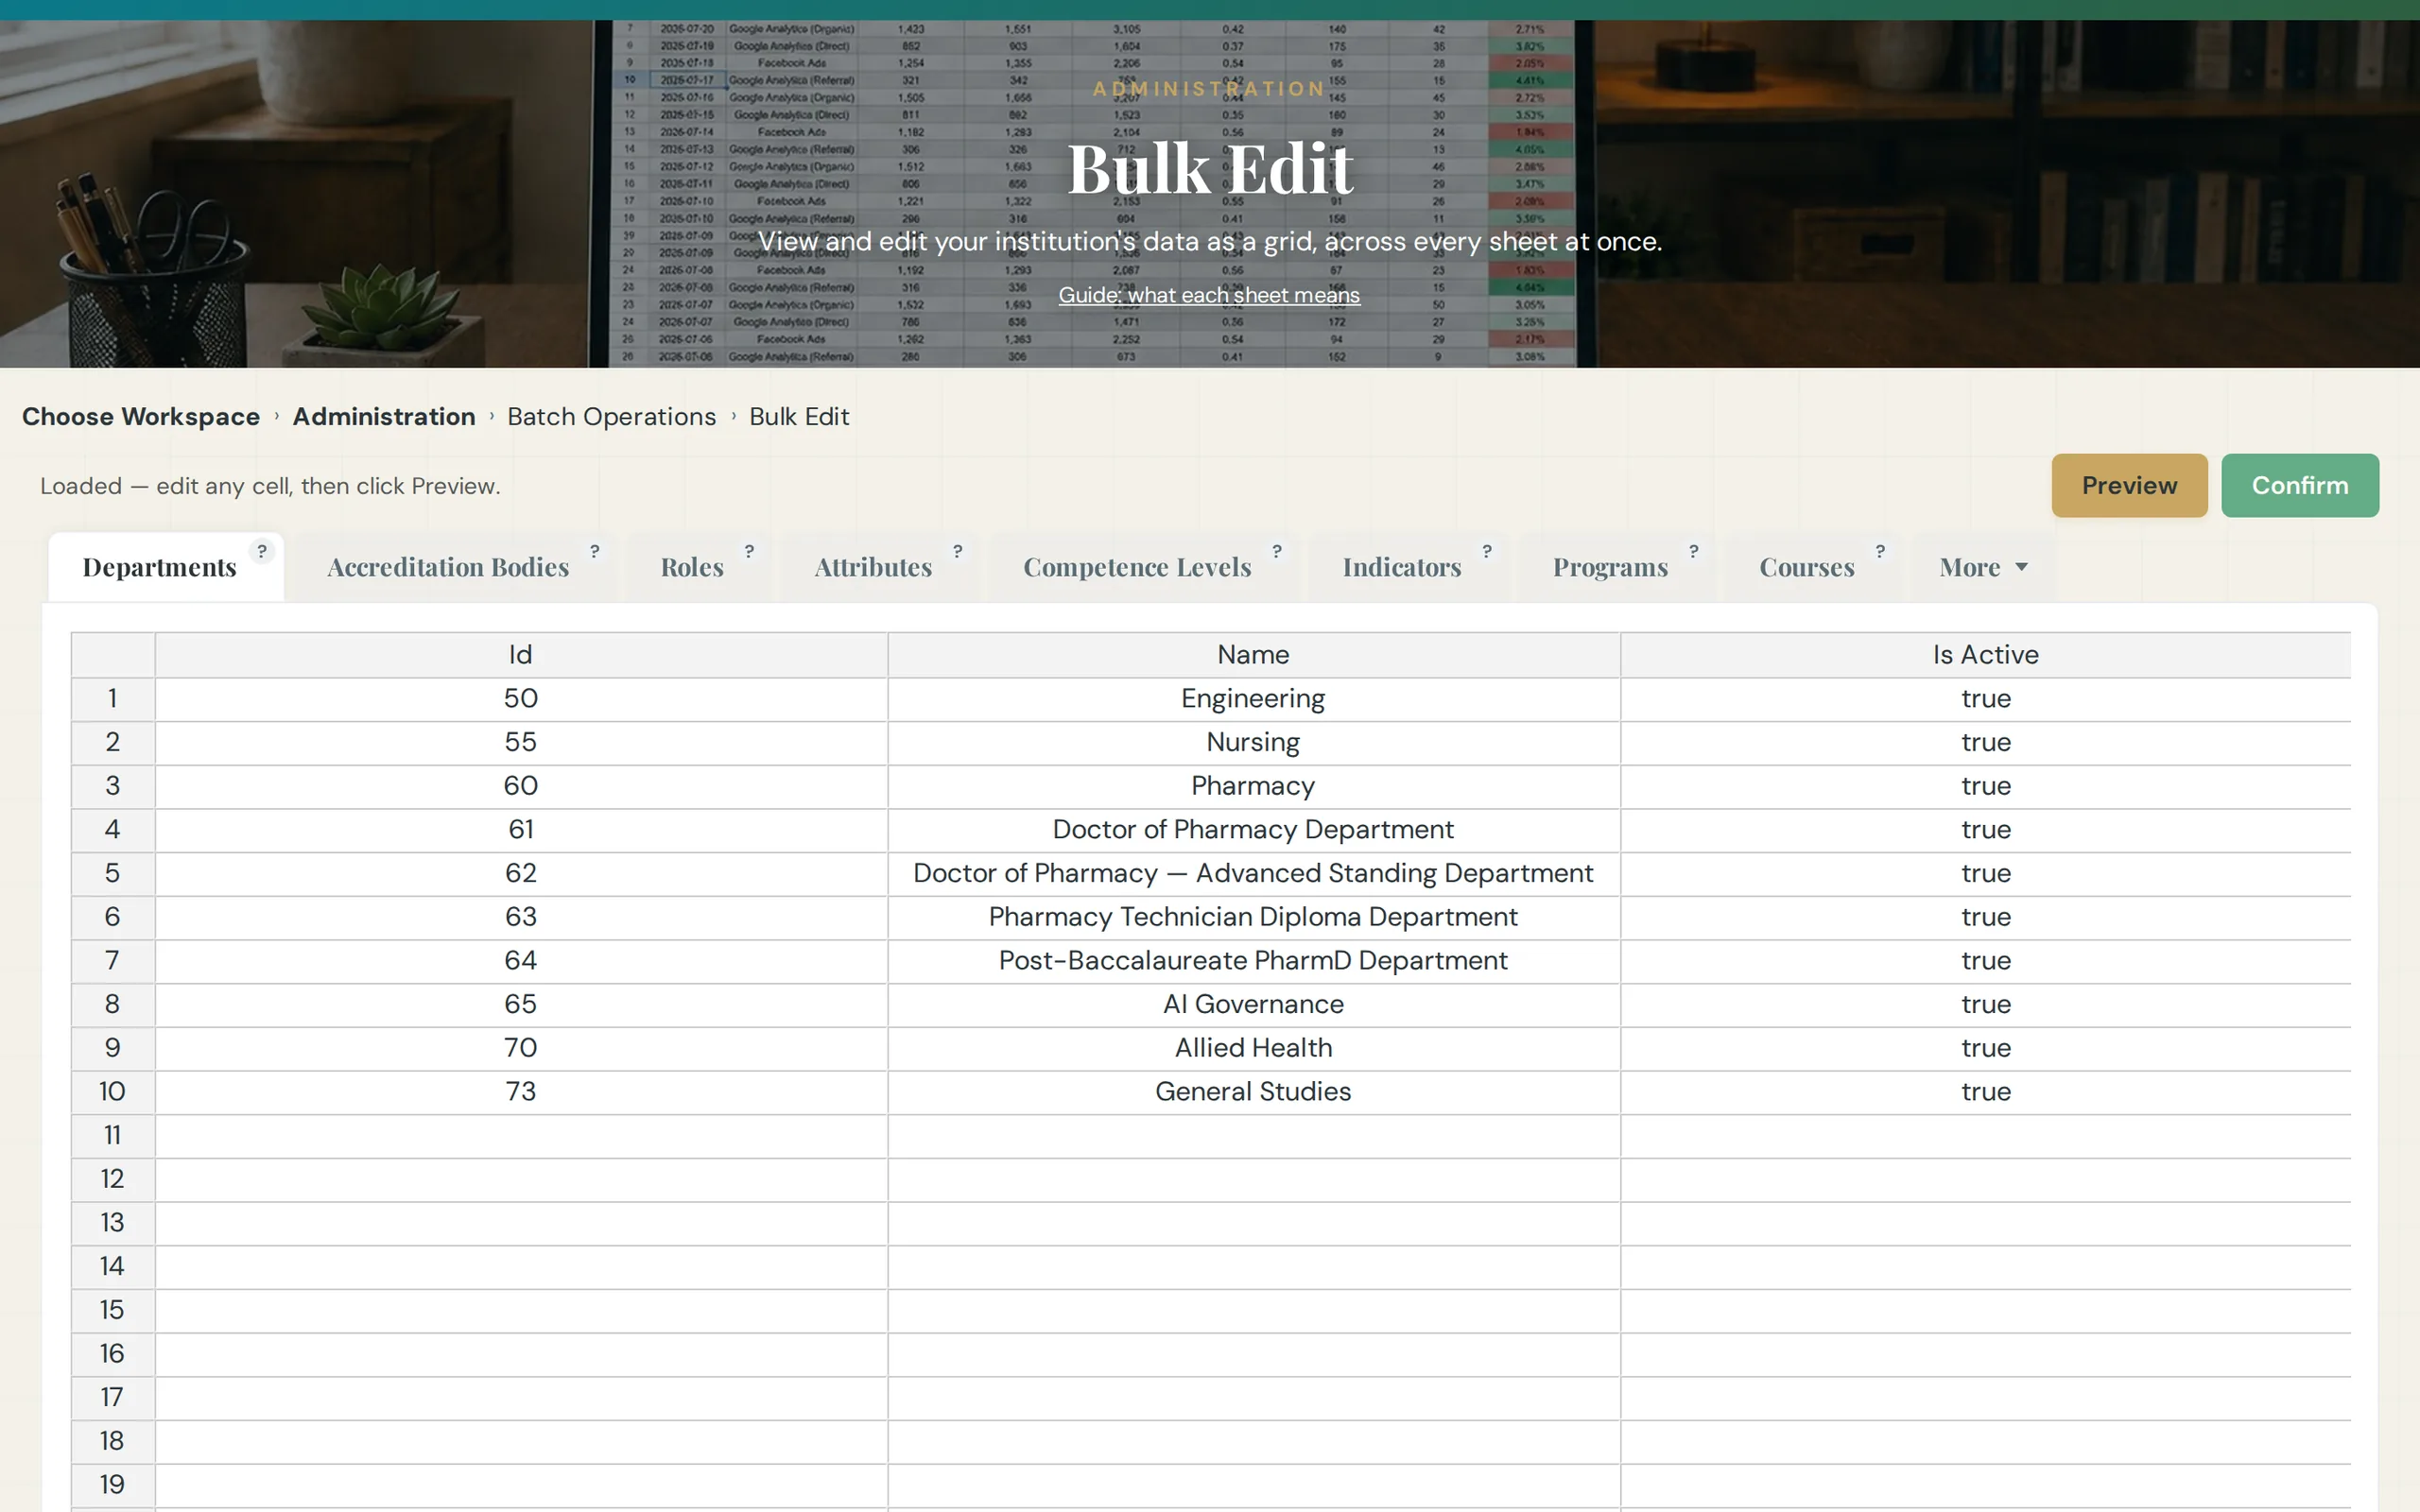Select the Id column header

click(521, 655)
